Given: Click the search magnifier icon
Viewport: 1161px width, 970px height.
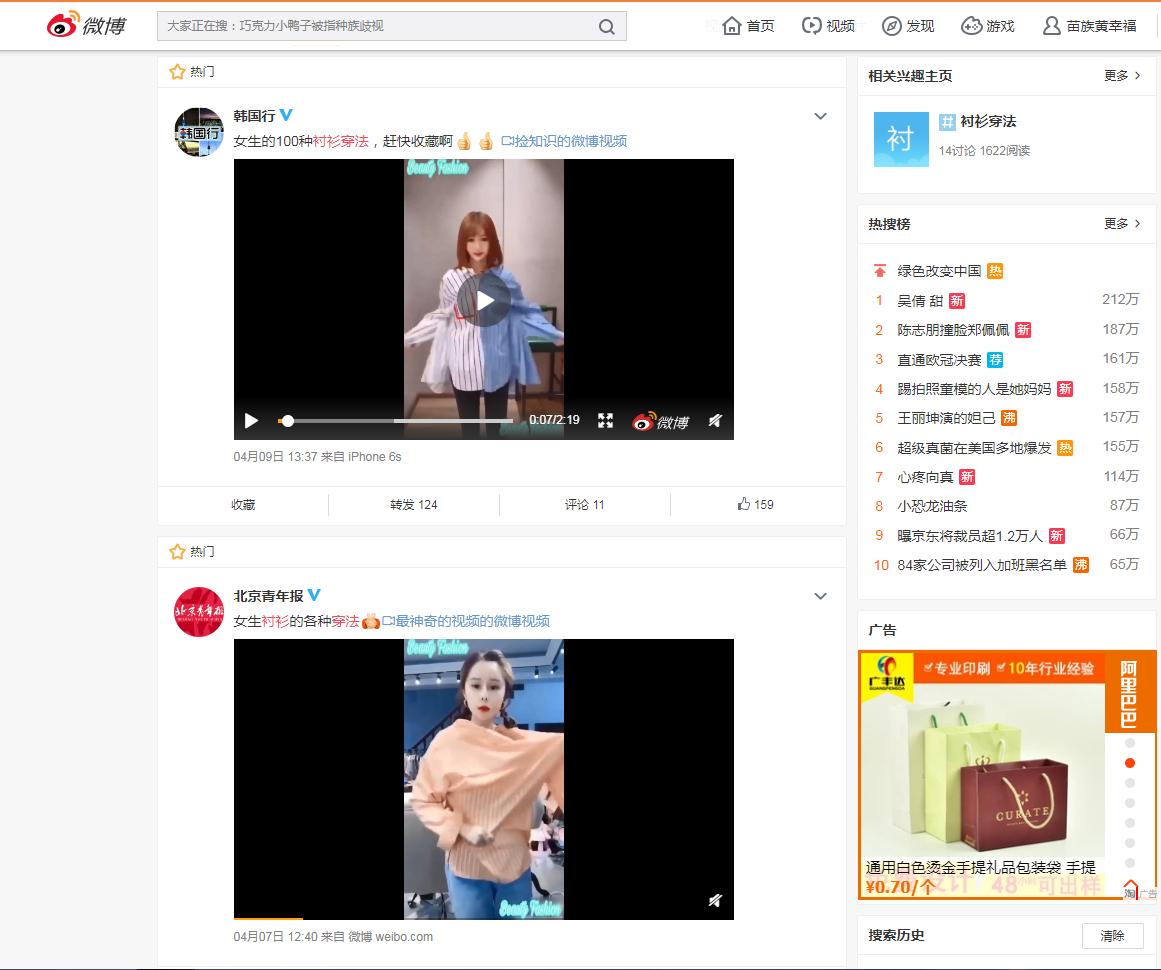Looking at the screenshot, I should coord(607,27).
